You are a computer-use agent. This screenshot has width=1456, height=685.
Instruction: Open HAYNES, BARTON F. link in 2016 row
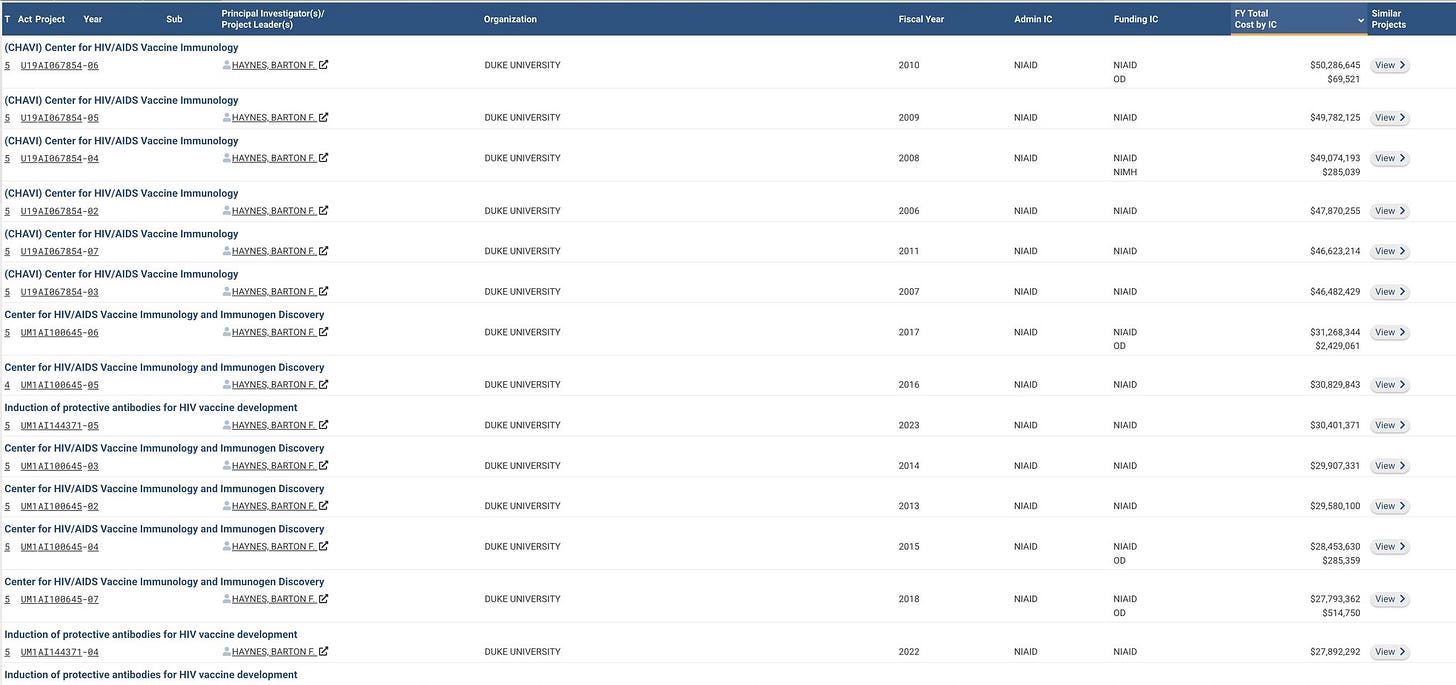(x=273, y=385)
